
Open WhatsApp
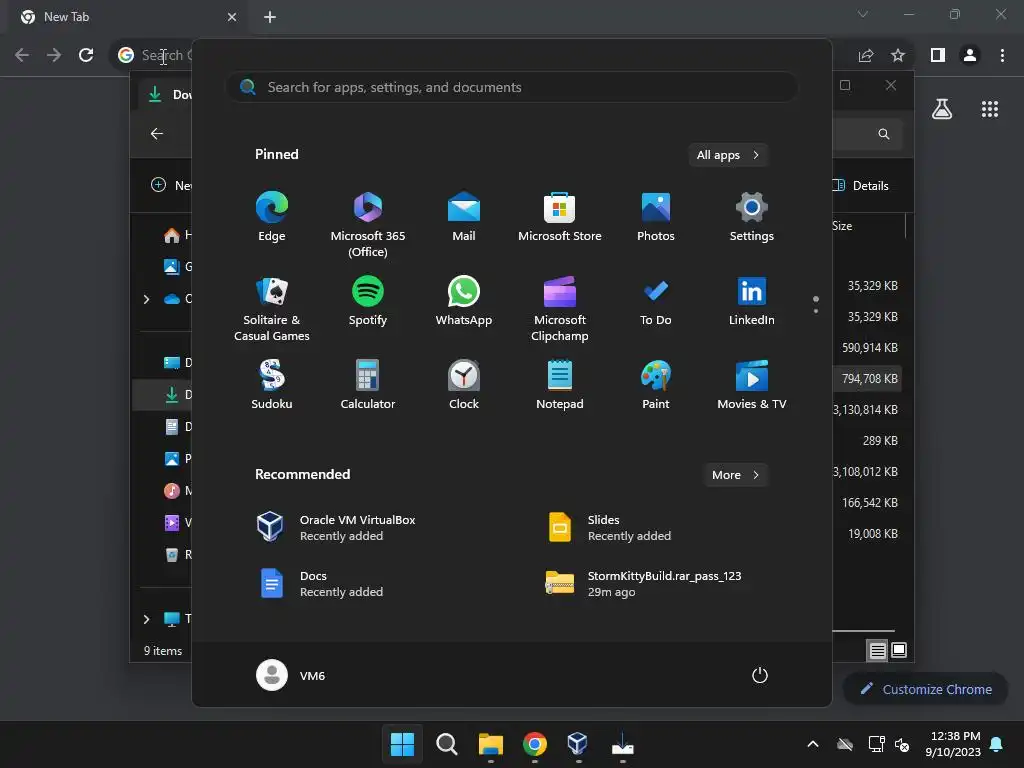click(464, 301)
